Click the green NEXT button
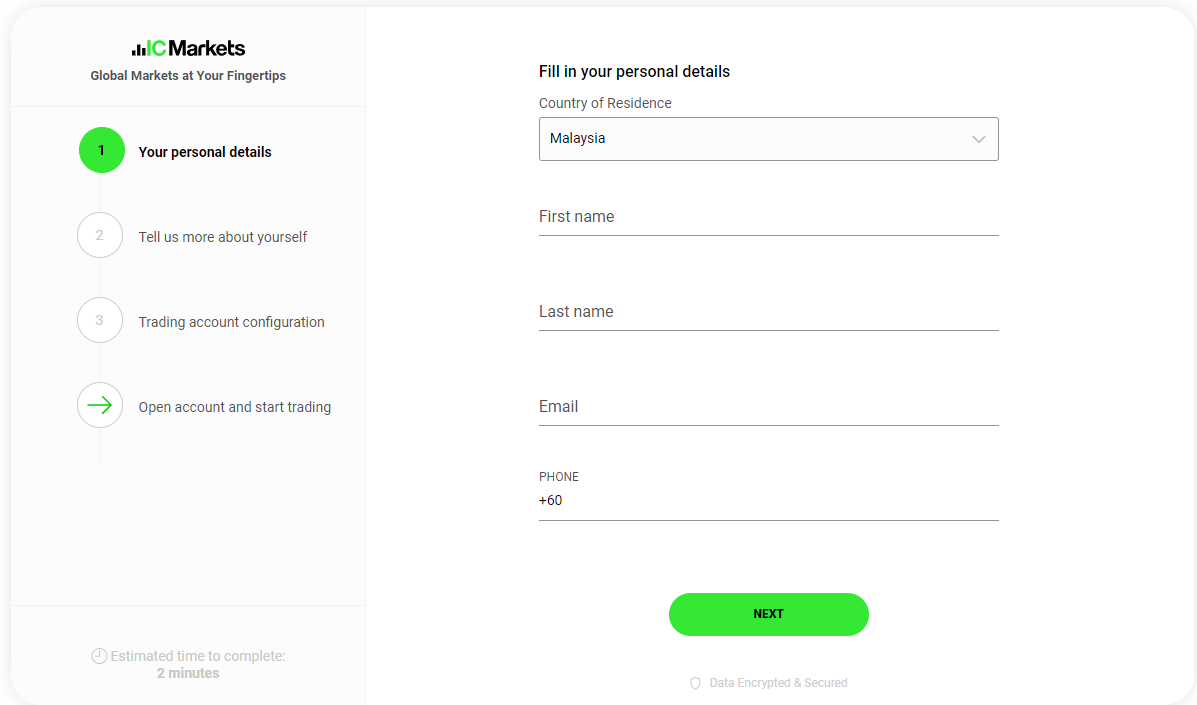1197x705 pixels. click(769, 614)
